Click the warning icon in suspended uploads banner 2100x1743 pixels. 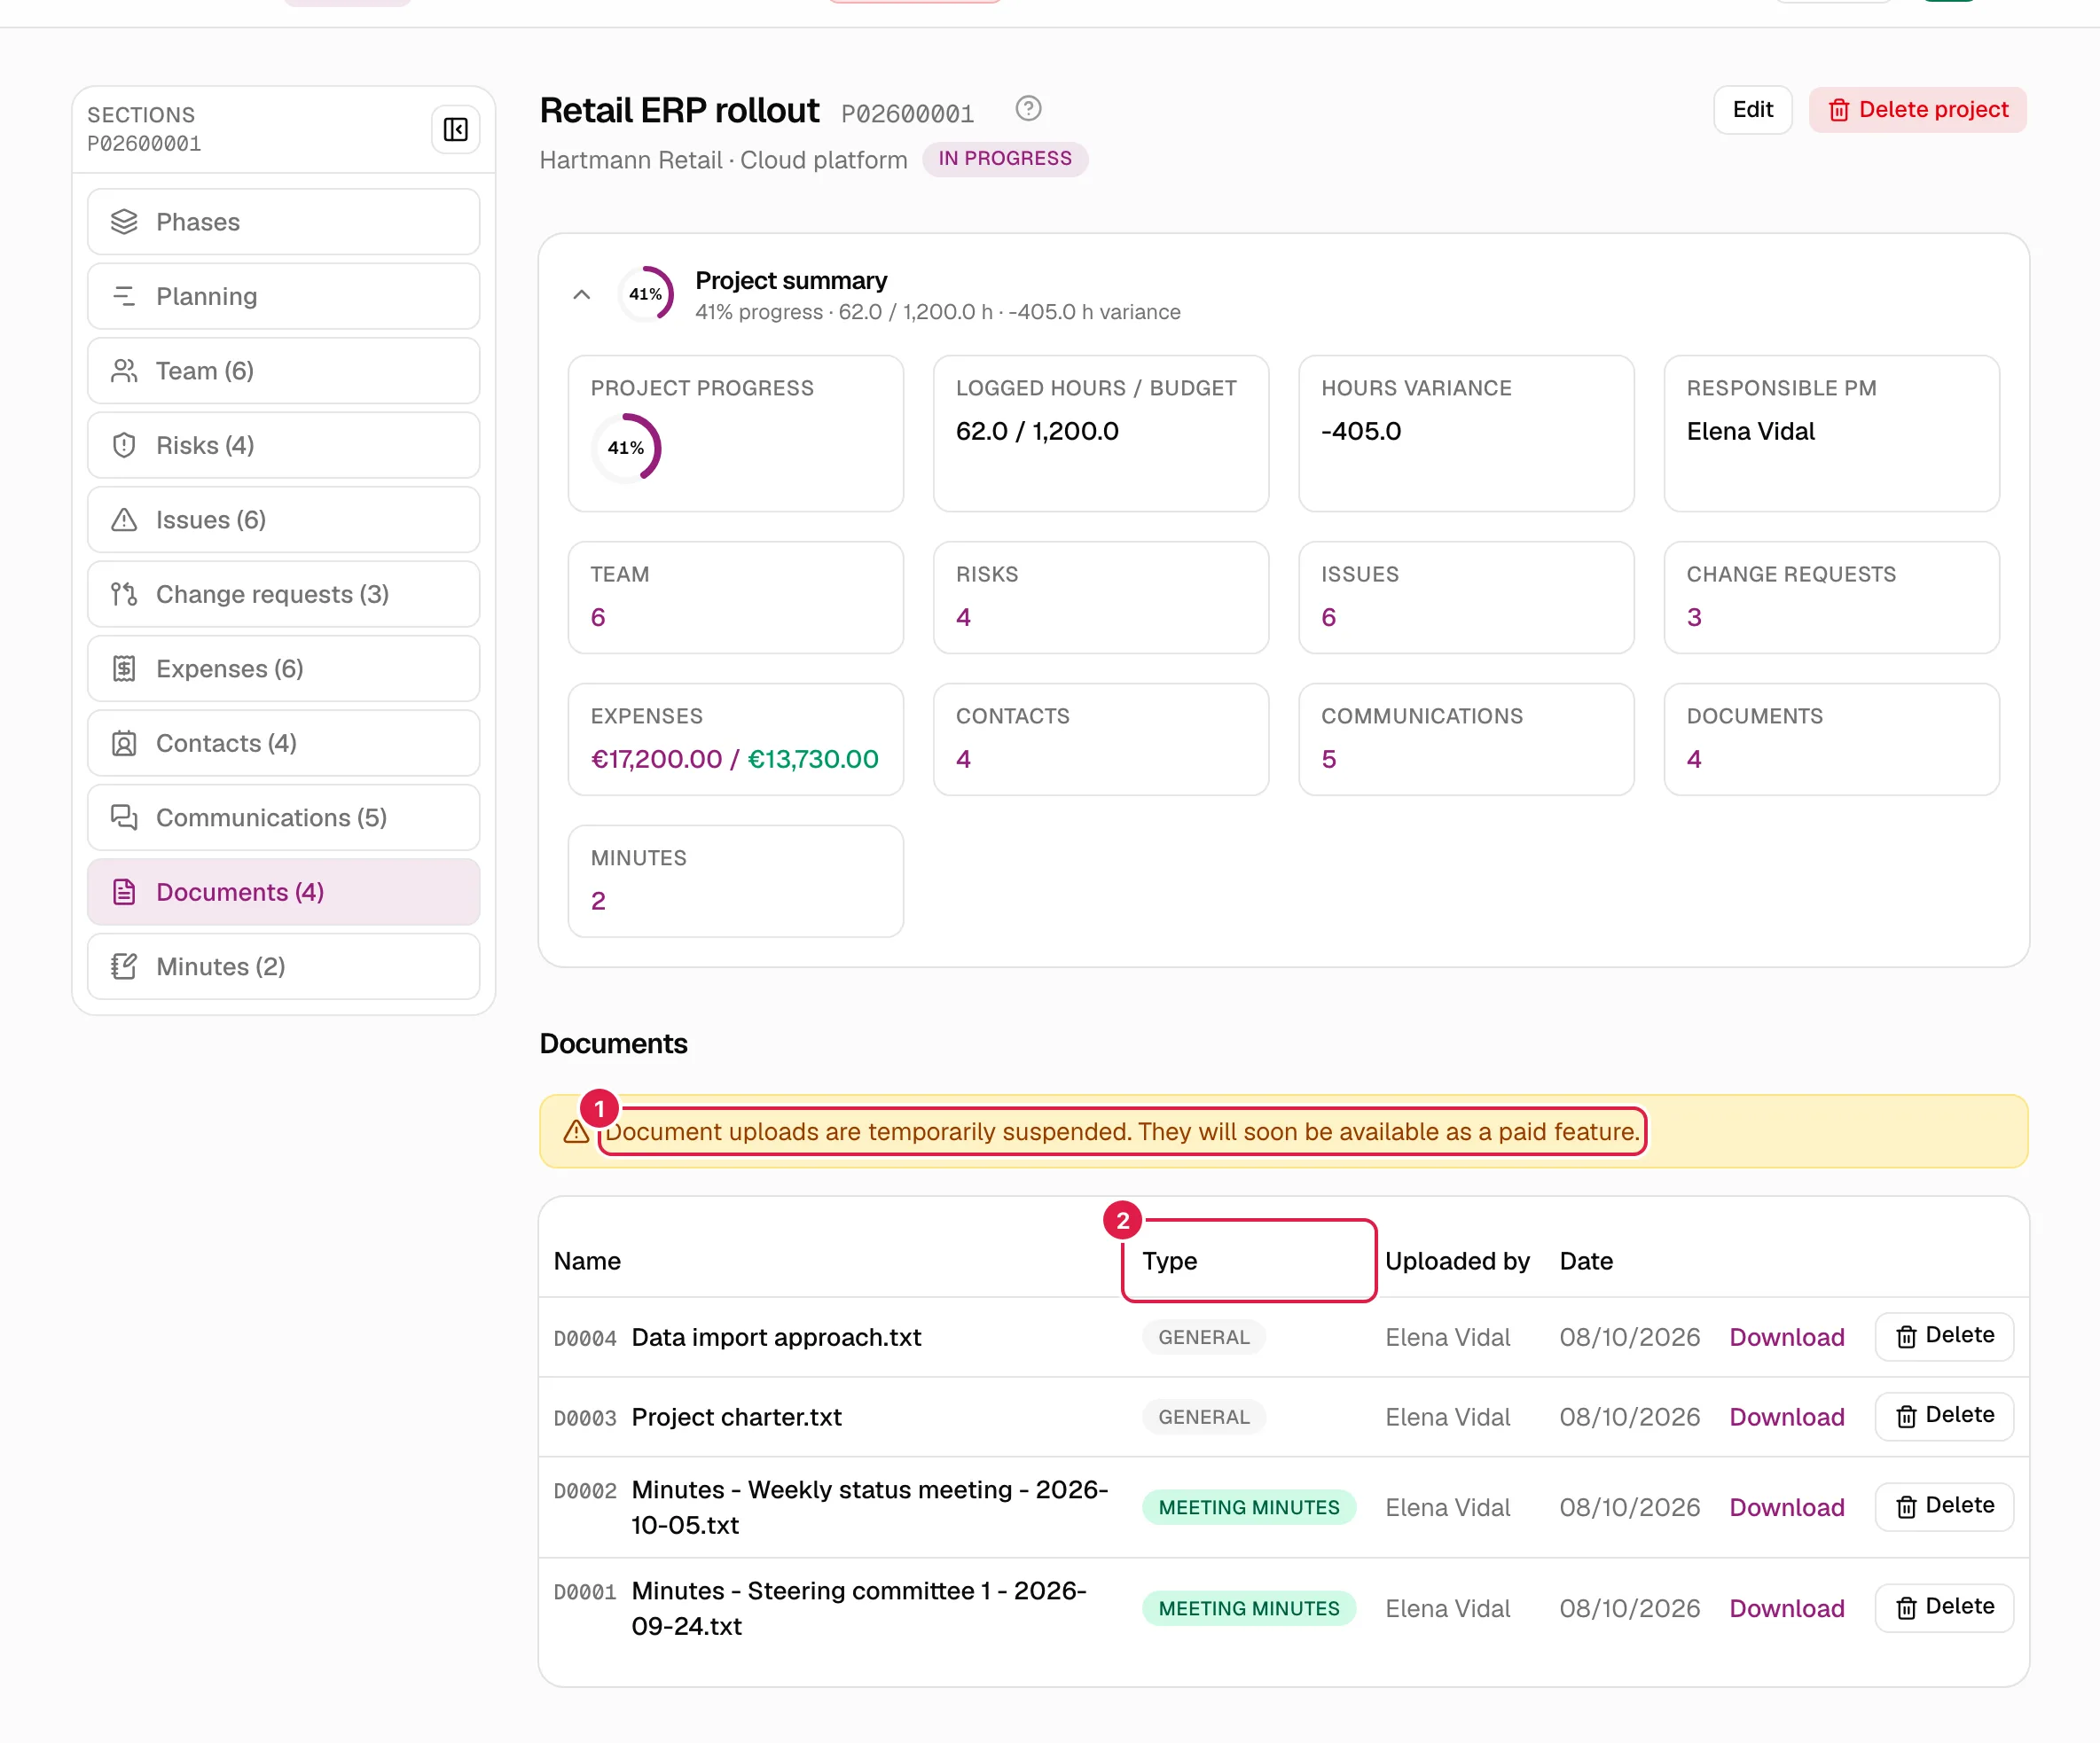[x=576, y=1131]
